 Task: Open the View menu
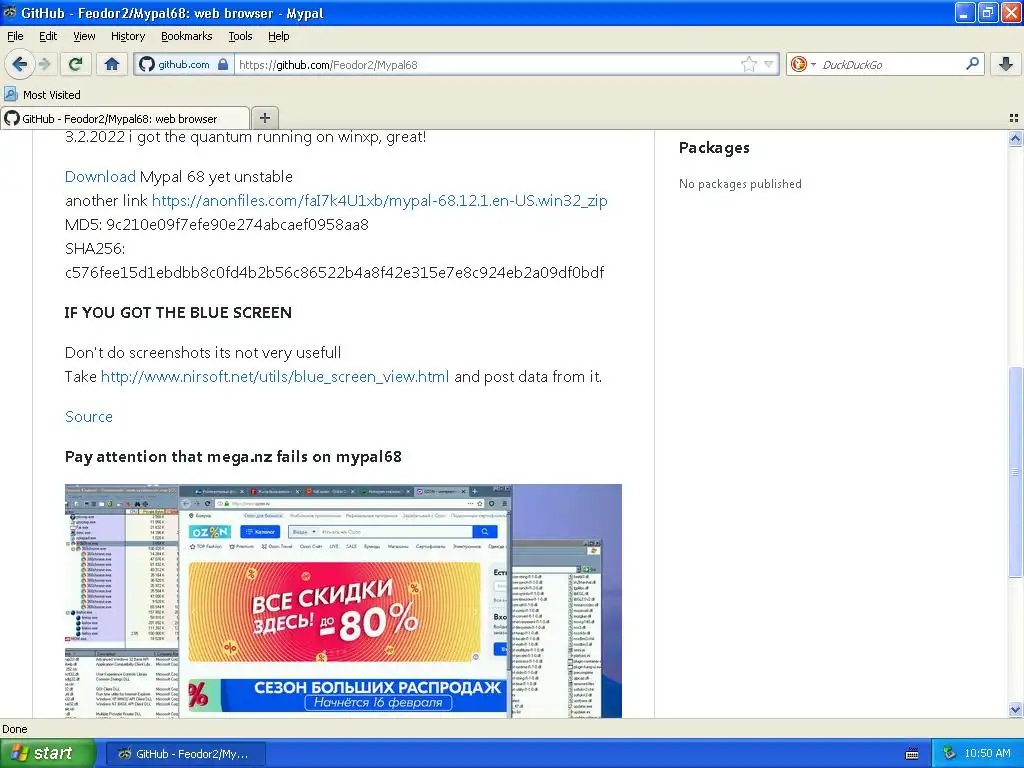[84, 36]
